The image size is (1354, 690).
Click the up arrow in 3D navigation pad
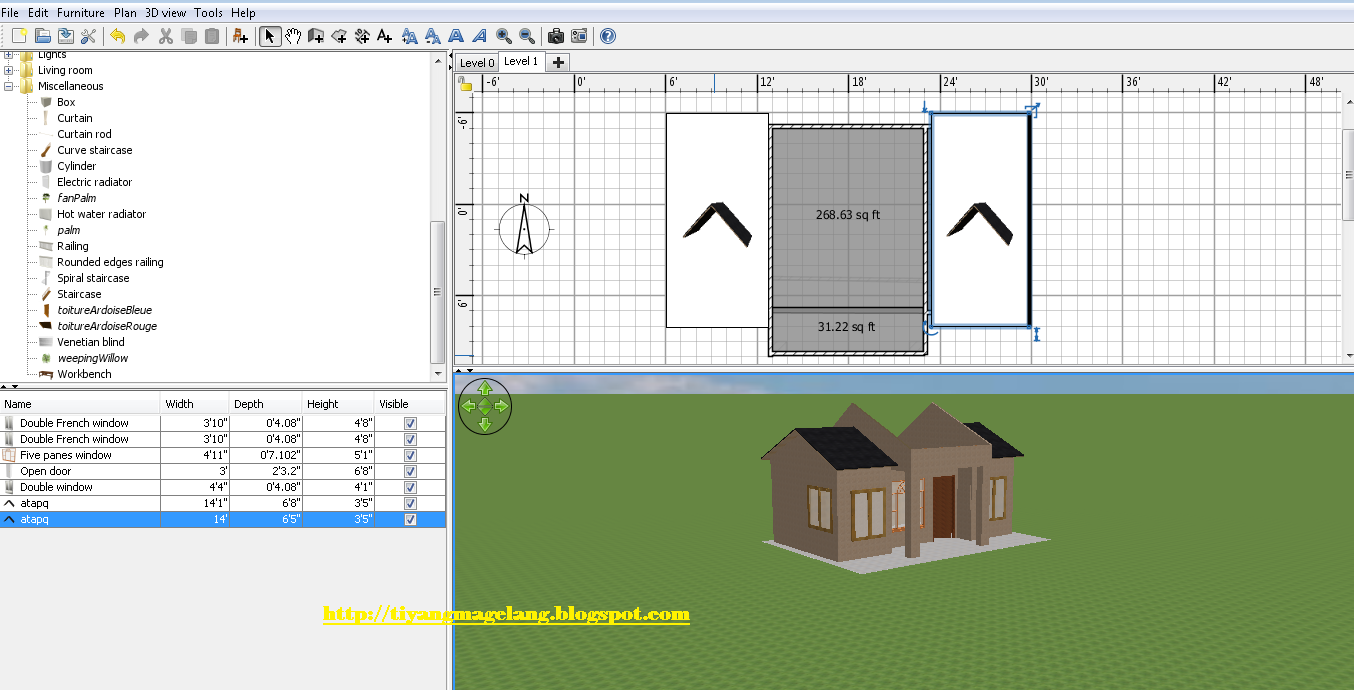pos(485,388)
